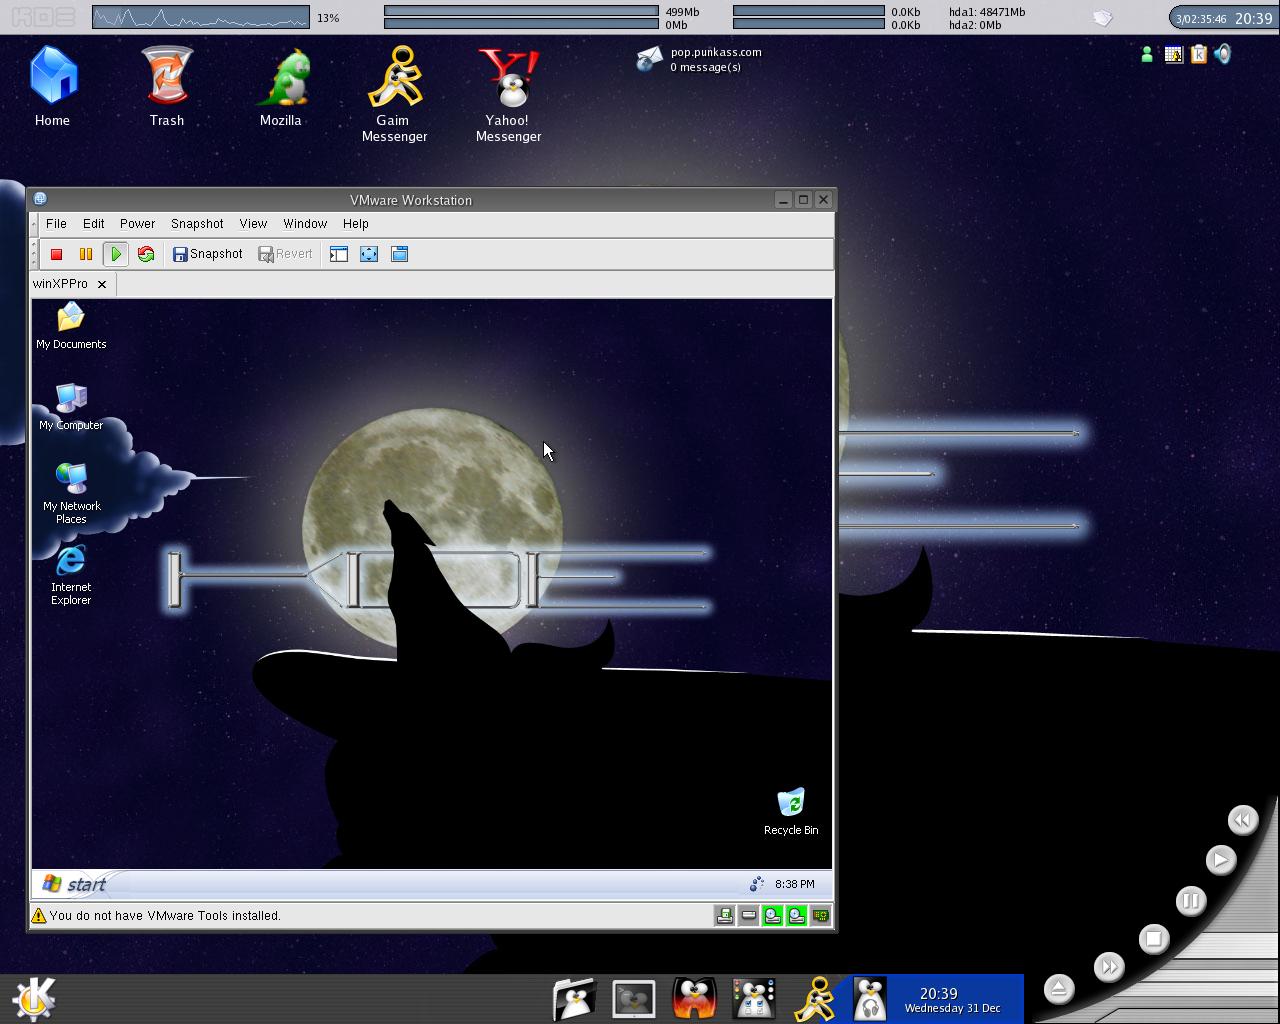The height and width of the screenshot is (1024, 1280).
Task: Click the flaming penguin icon in bottom panel
Action: click(694, 998)
